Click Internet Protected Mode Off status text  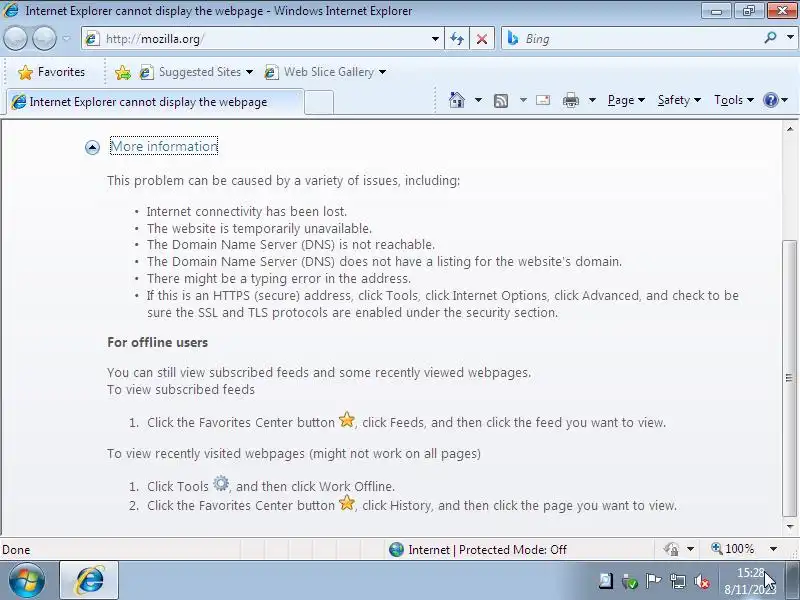pyautogui.click(x=488, y=549)
